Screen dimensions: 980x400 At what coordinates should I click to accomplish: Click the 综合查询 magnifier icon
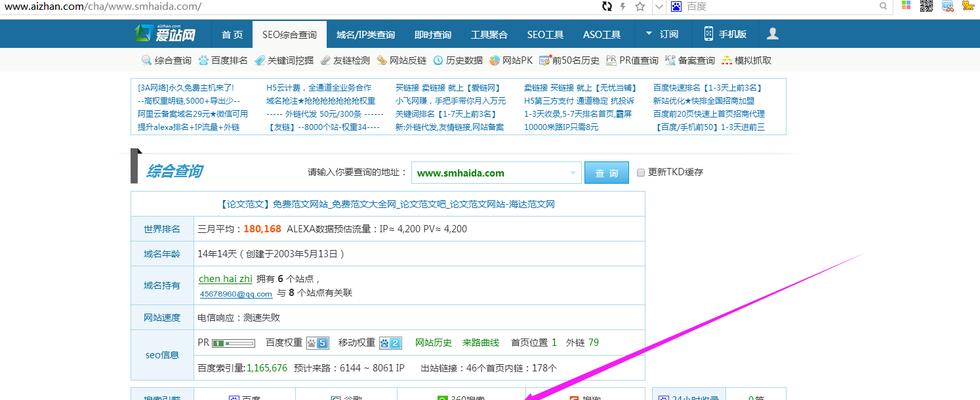[x=146, y=61]
